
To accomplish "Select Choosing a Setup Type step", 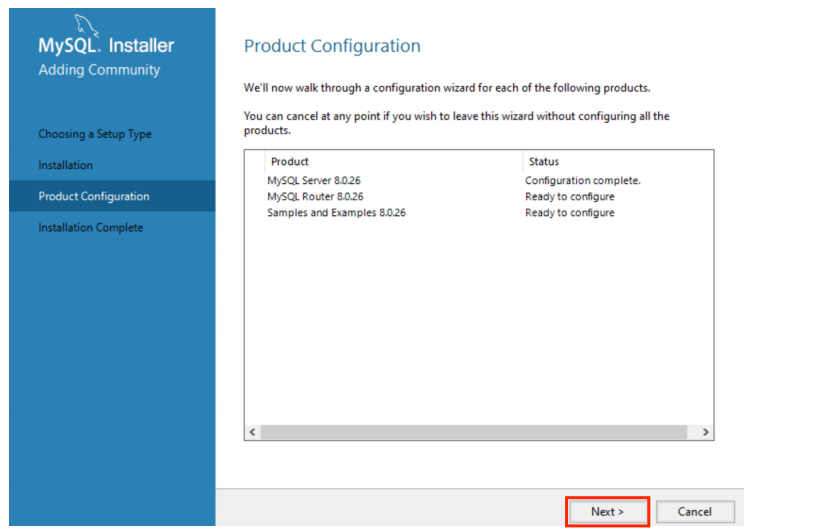I will tap(95, 134).
